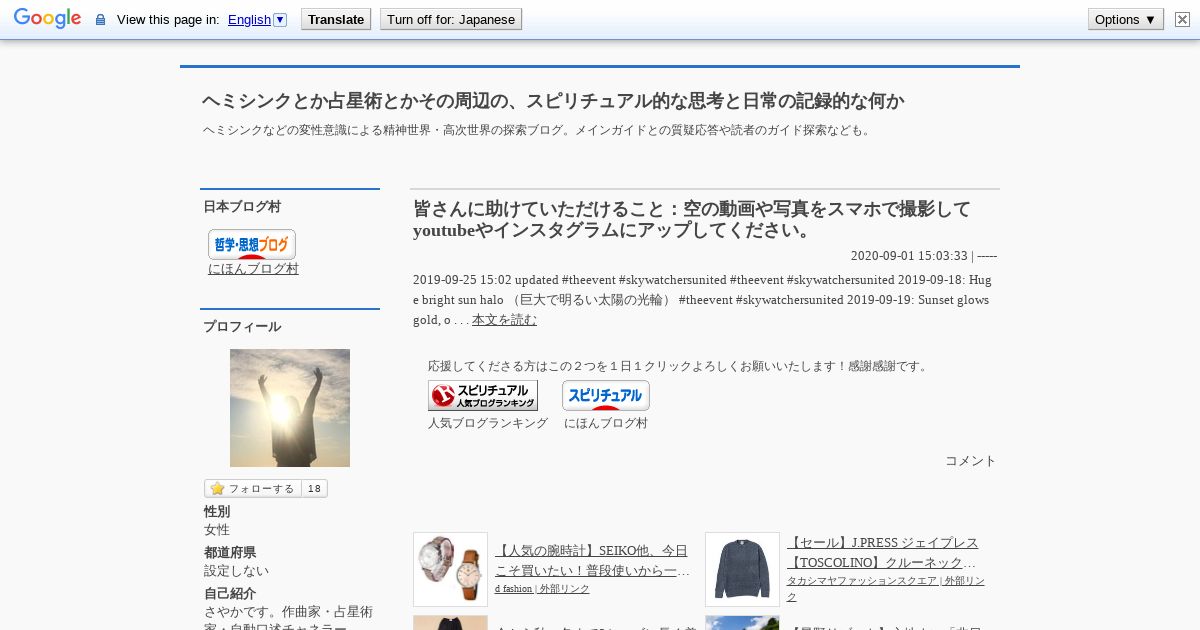Close the Google translate bar
The image size is (1200, 630).
pyautogui.click(x=1183, y=19)
